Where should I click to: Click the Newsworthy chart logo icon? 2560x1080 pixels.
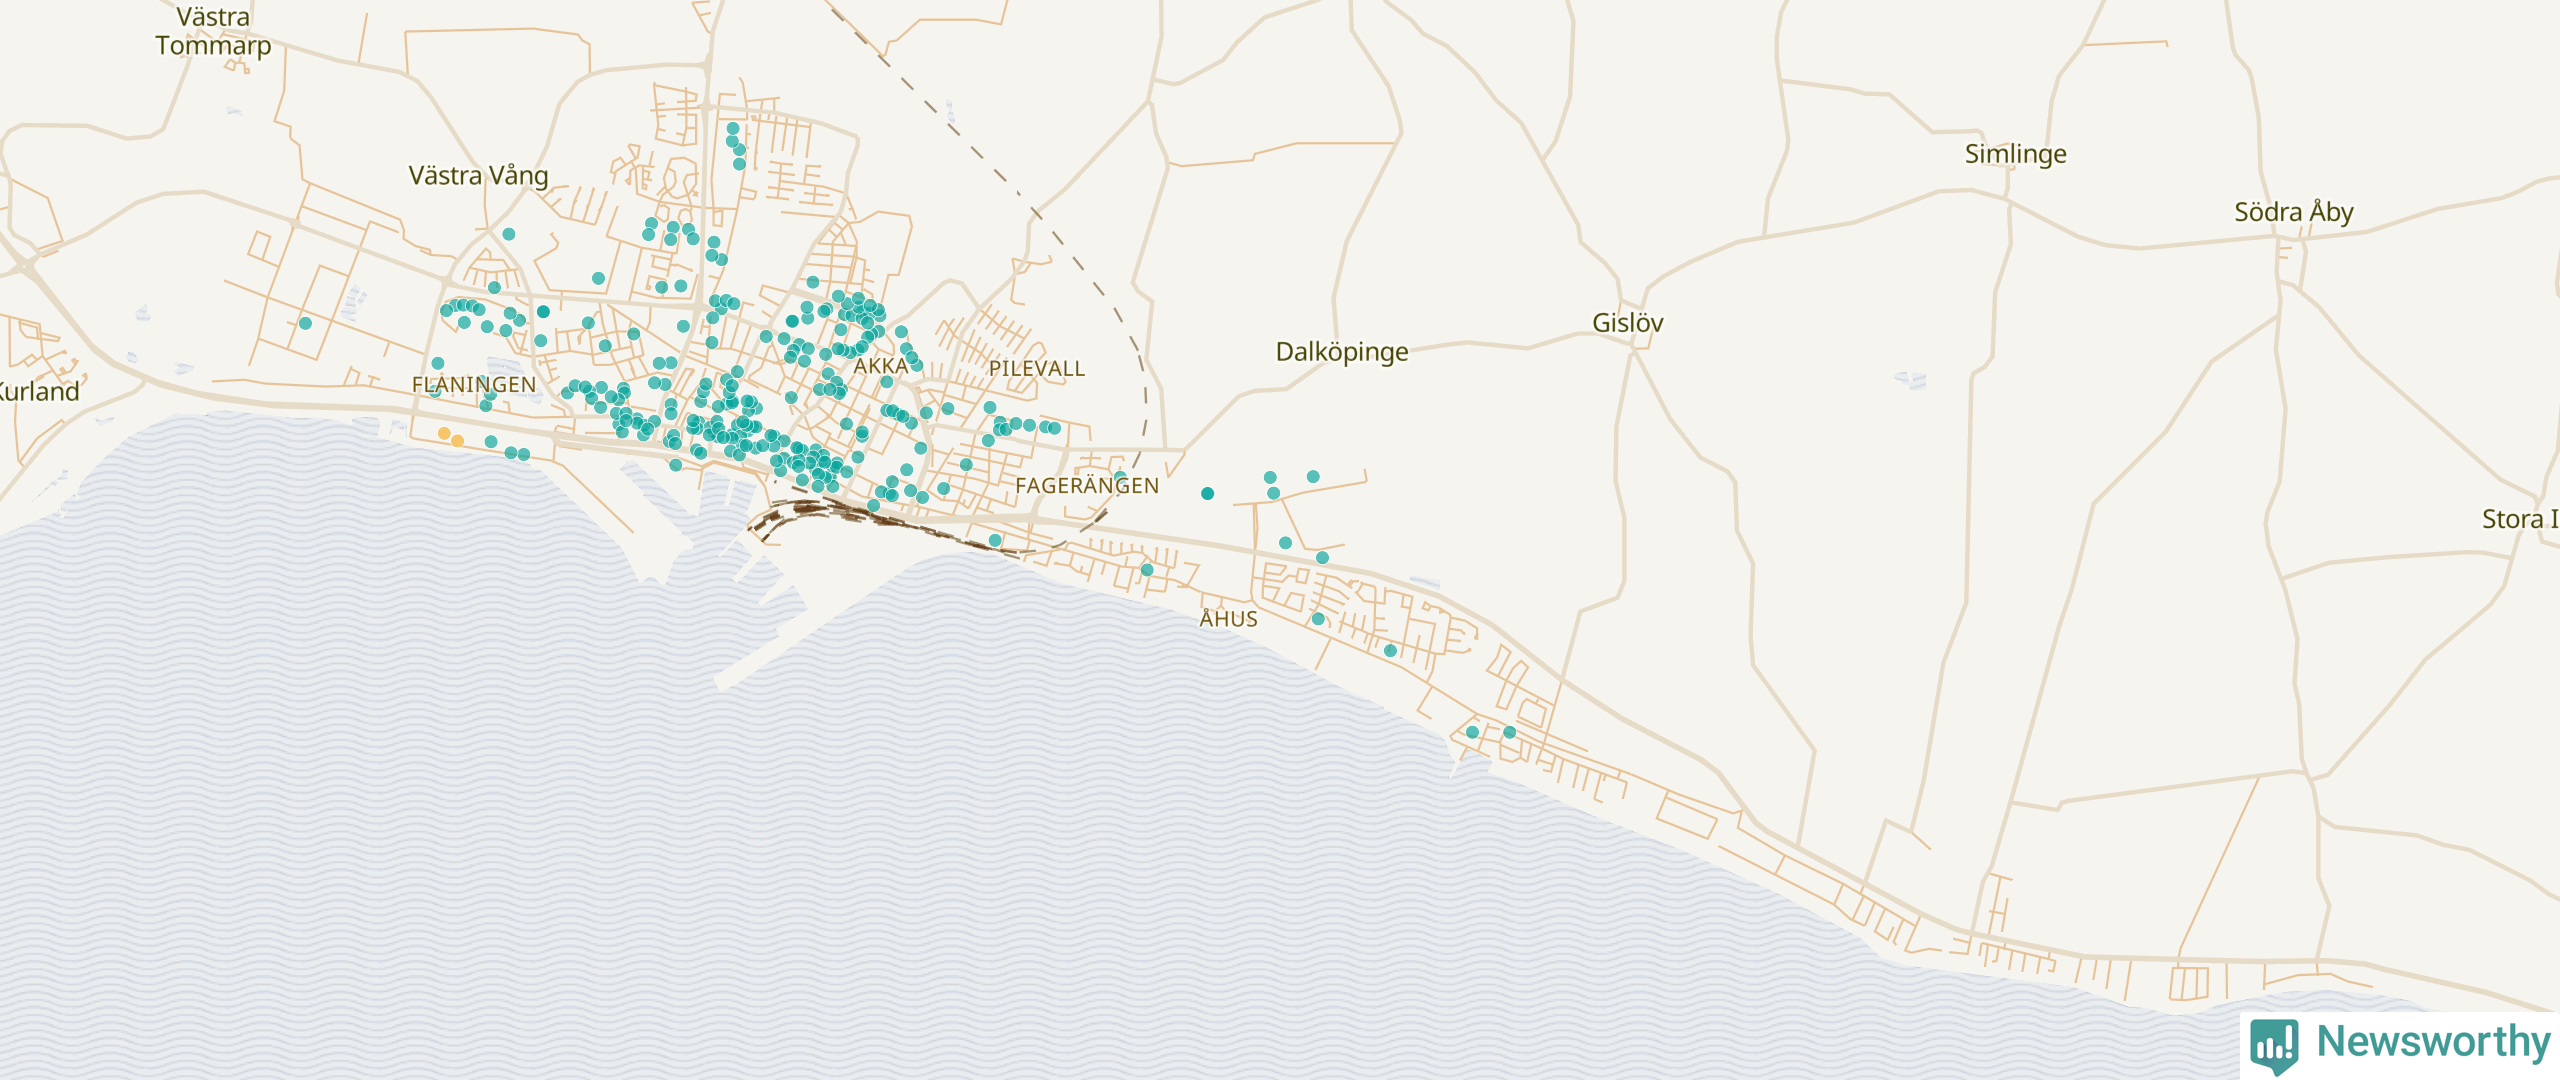click(2274, 1044)
